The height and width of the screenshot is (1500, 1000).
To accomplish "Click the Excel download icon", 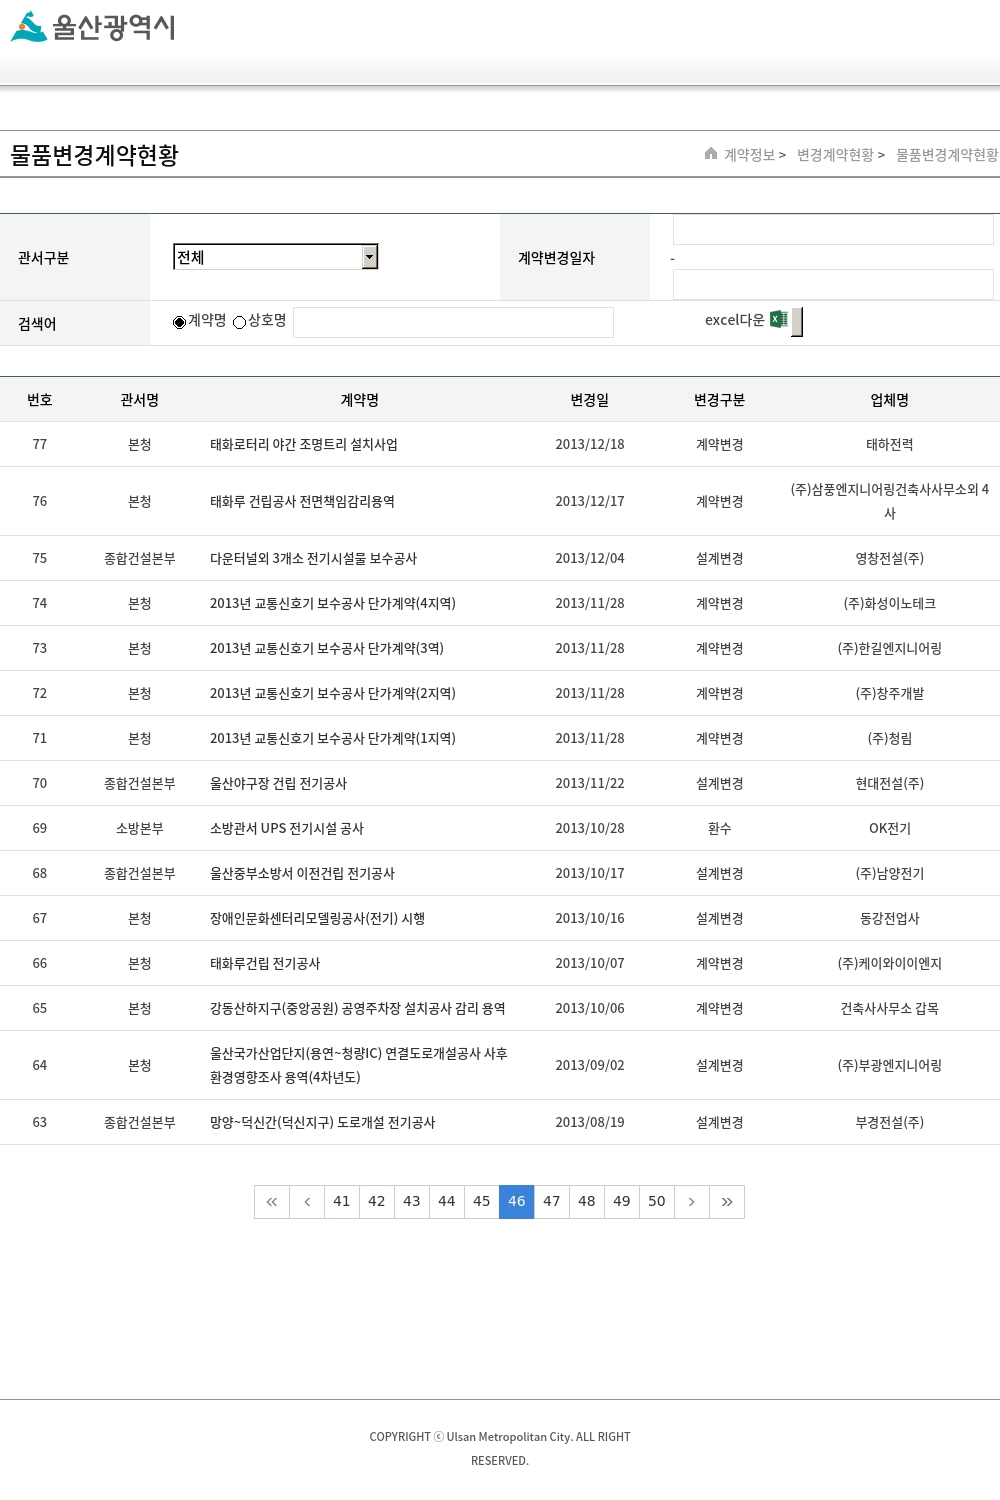I will [779, 320].
